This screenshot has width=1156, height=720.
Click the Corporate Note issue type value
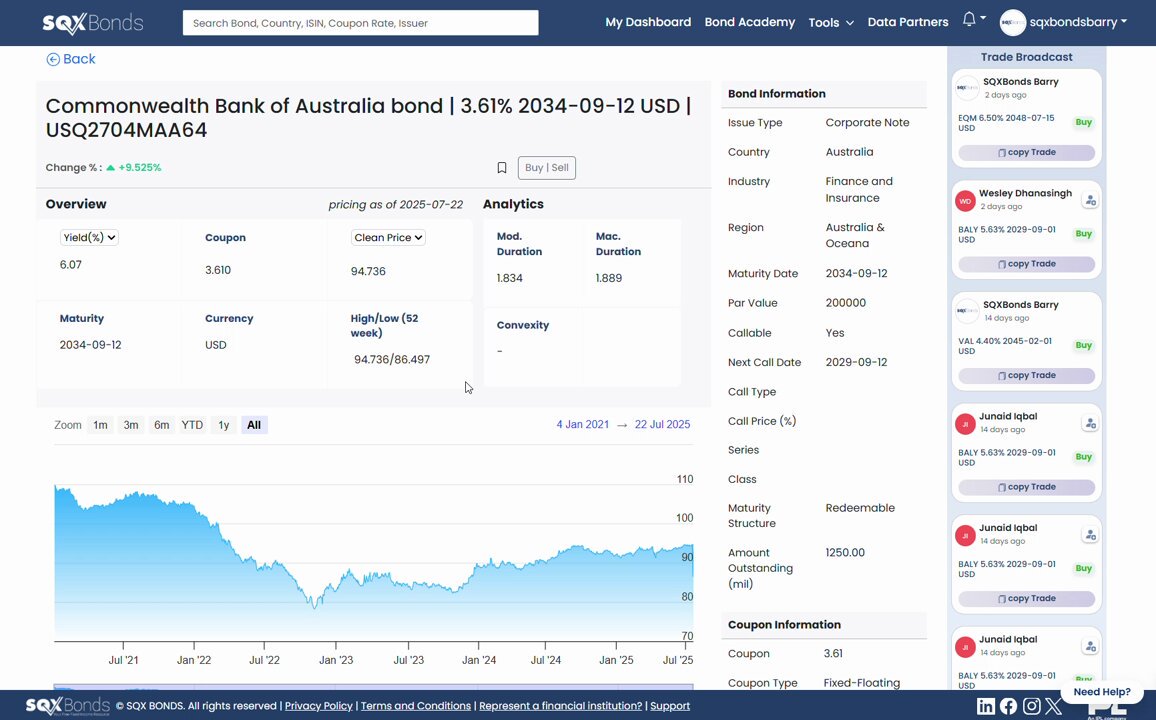[867, 123]
